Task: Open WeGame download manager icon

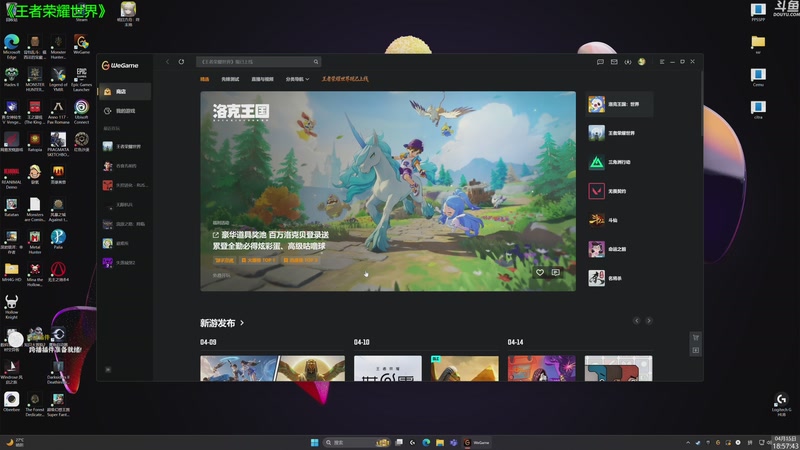Action: [x=628, y=62]
